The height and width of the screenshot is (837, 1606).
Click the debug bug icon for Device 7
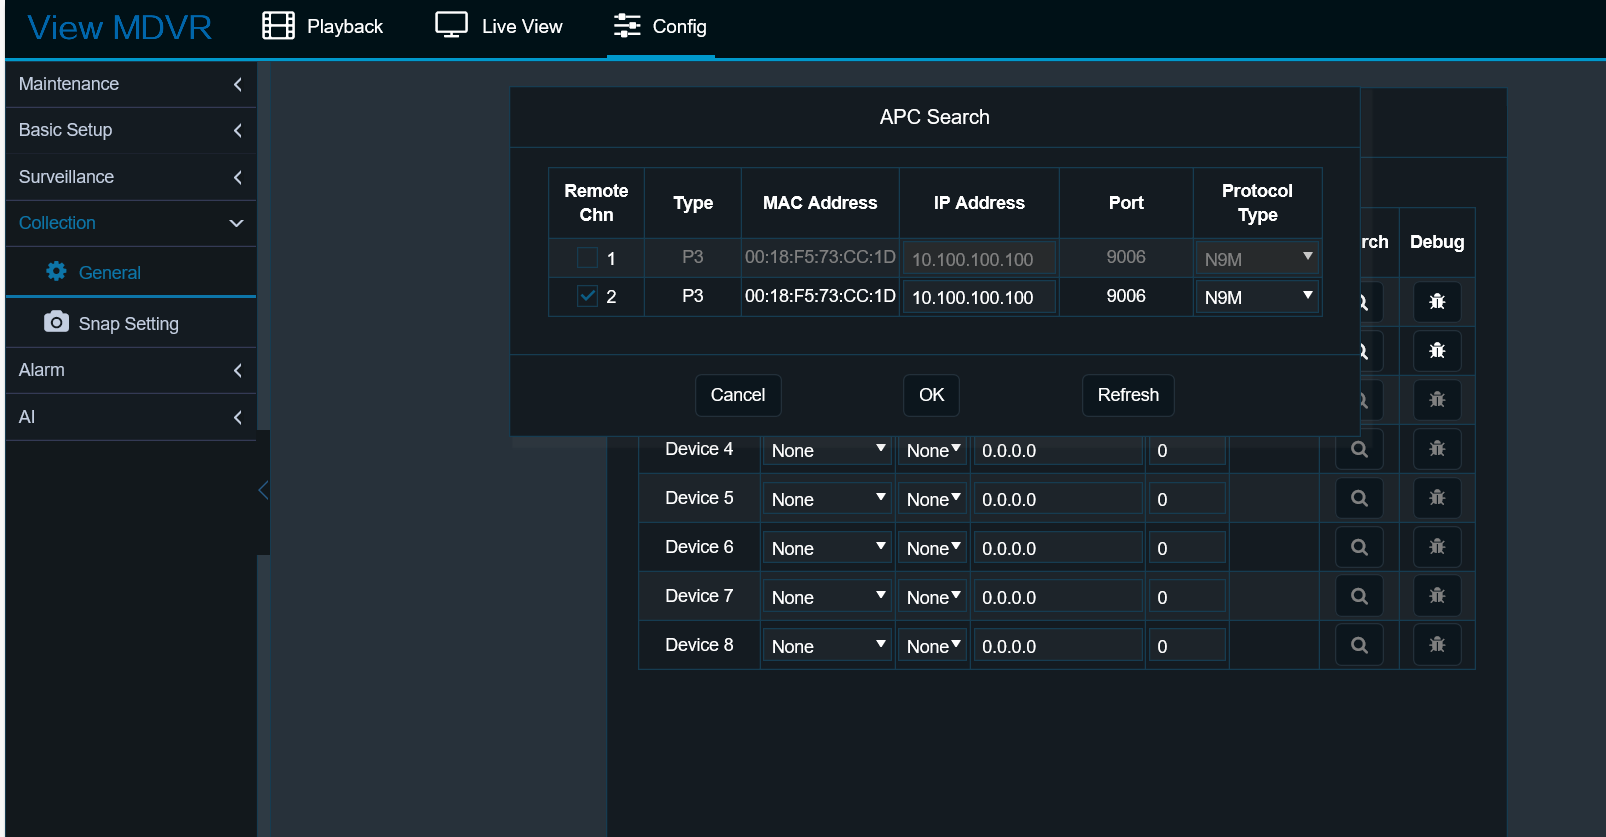pos(1437,596)
